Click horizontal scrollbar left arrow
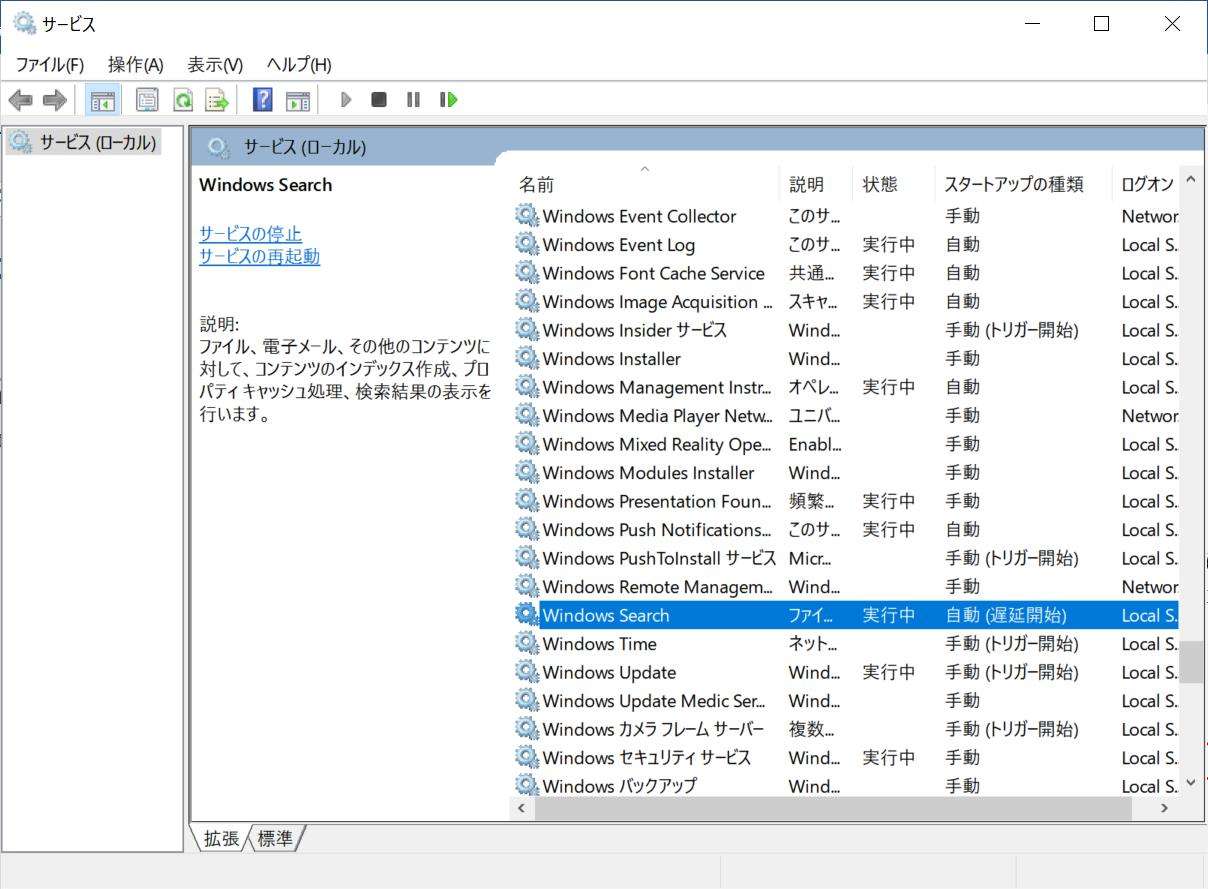Viewport: 1208px width, 889px height. (x=521, y=808)
